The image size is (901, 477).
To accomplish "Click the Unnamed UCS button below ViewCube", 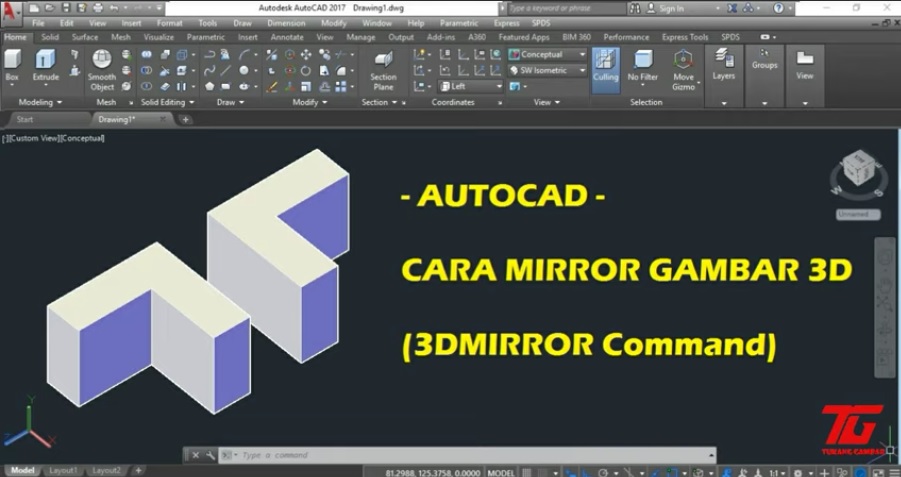I will (858, 214).
